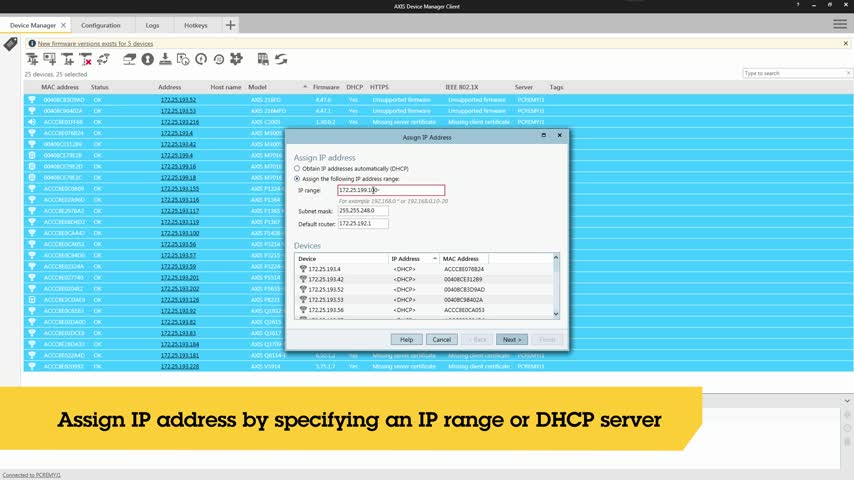Screen dimensions: 854x480
Task: Click the first add-device icon in the toolbar
Action: 32,59
